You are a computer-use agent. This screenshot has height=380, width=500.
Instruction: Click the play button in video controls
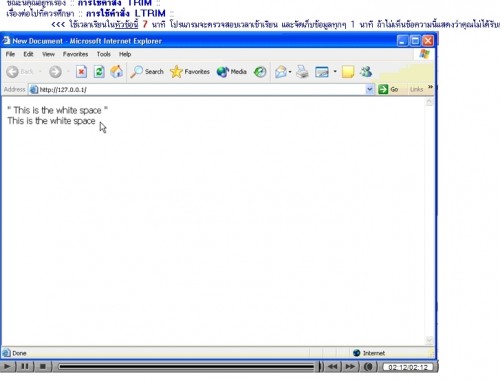(7, 366)
